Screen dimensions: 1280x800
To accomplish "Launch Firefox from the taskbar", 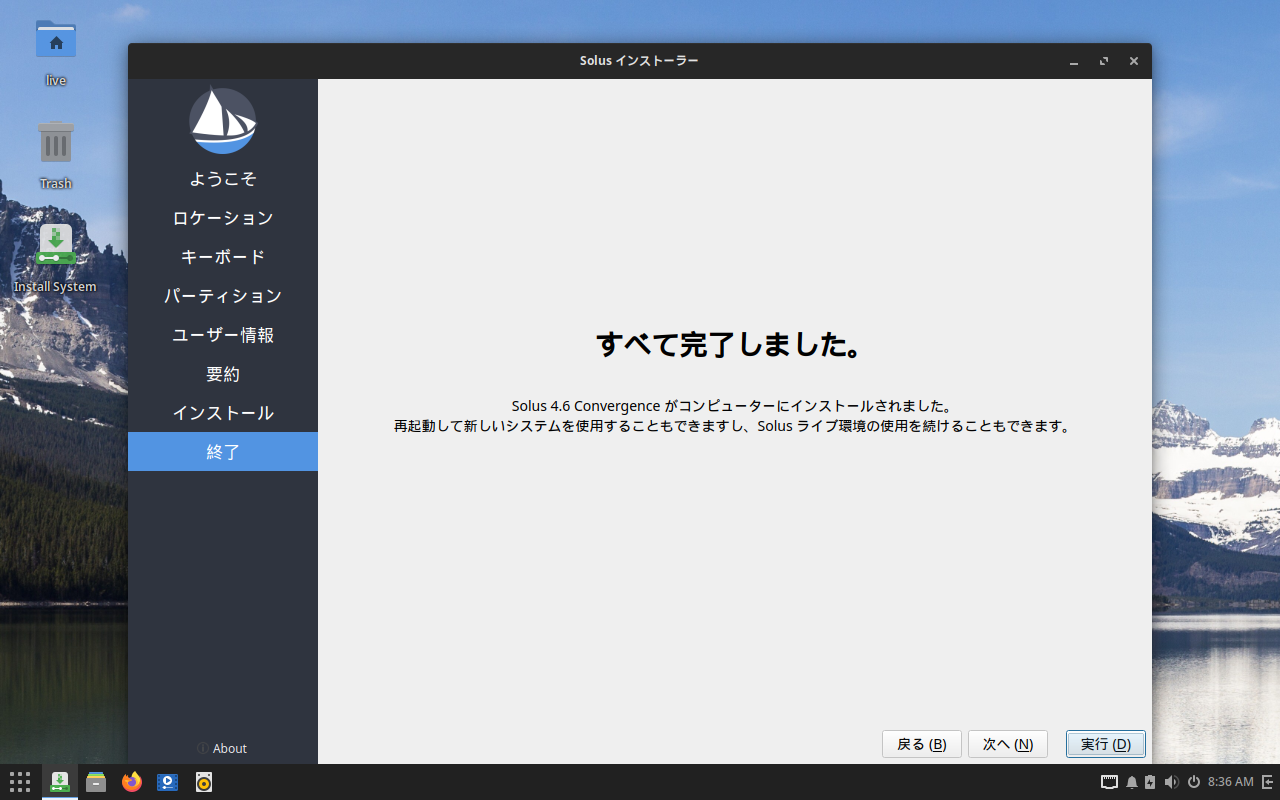I will coord(132,782).
